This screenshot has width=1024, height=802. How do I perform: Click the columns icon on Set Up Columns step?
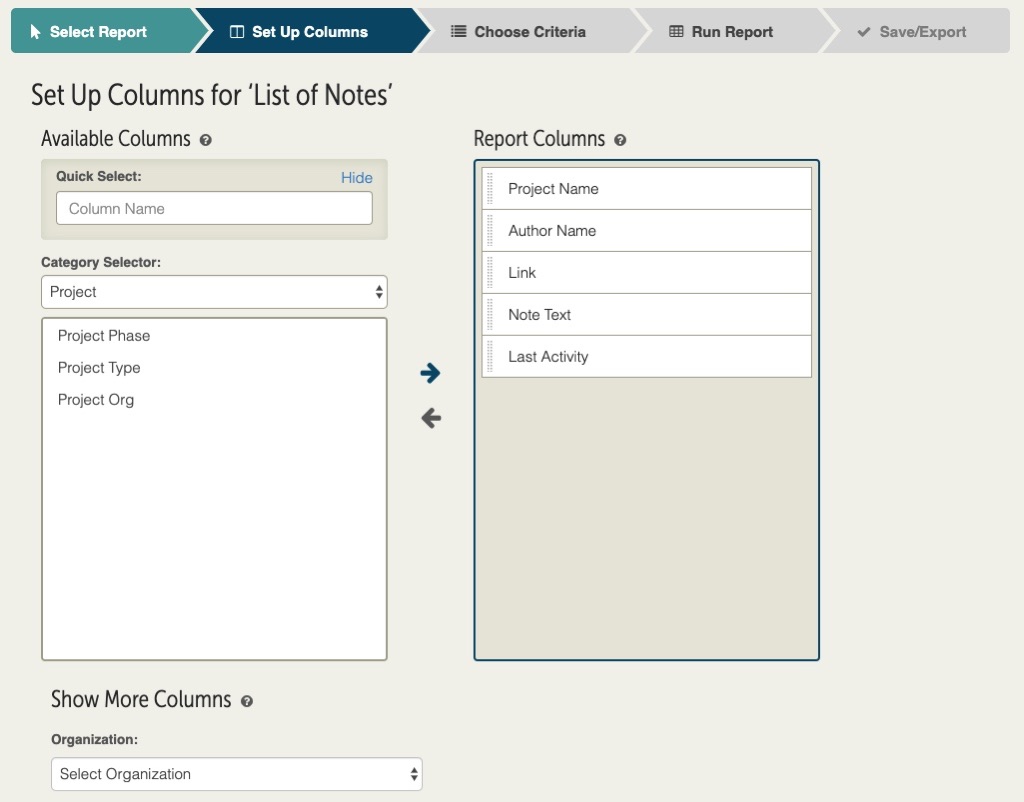237,31
